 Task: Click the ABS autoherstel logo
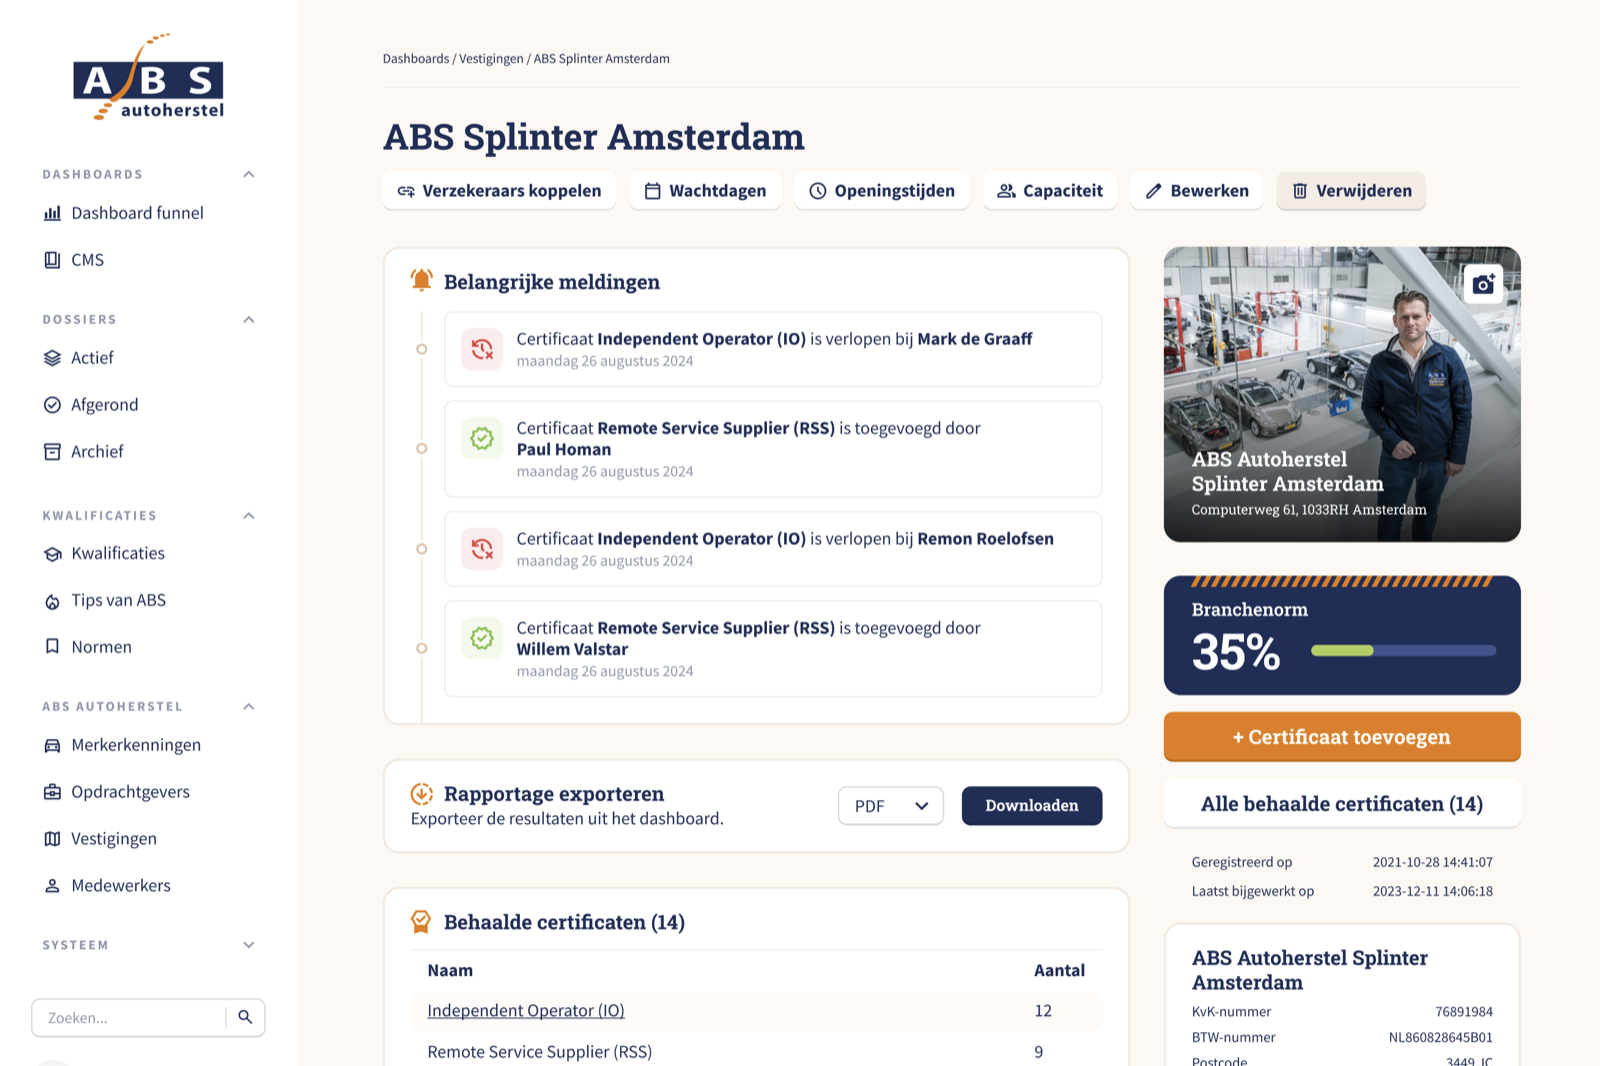(148, 77)
